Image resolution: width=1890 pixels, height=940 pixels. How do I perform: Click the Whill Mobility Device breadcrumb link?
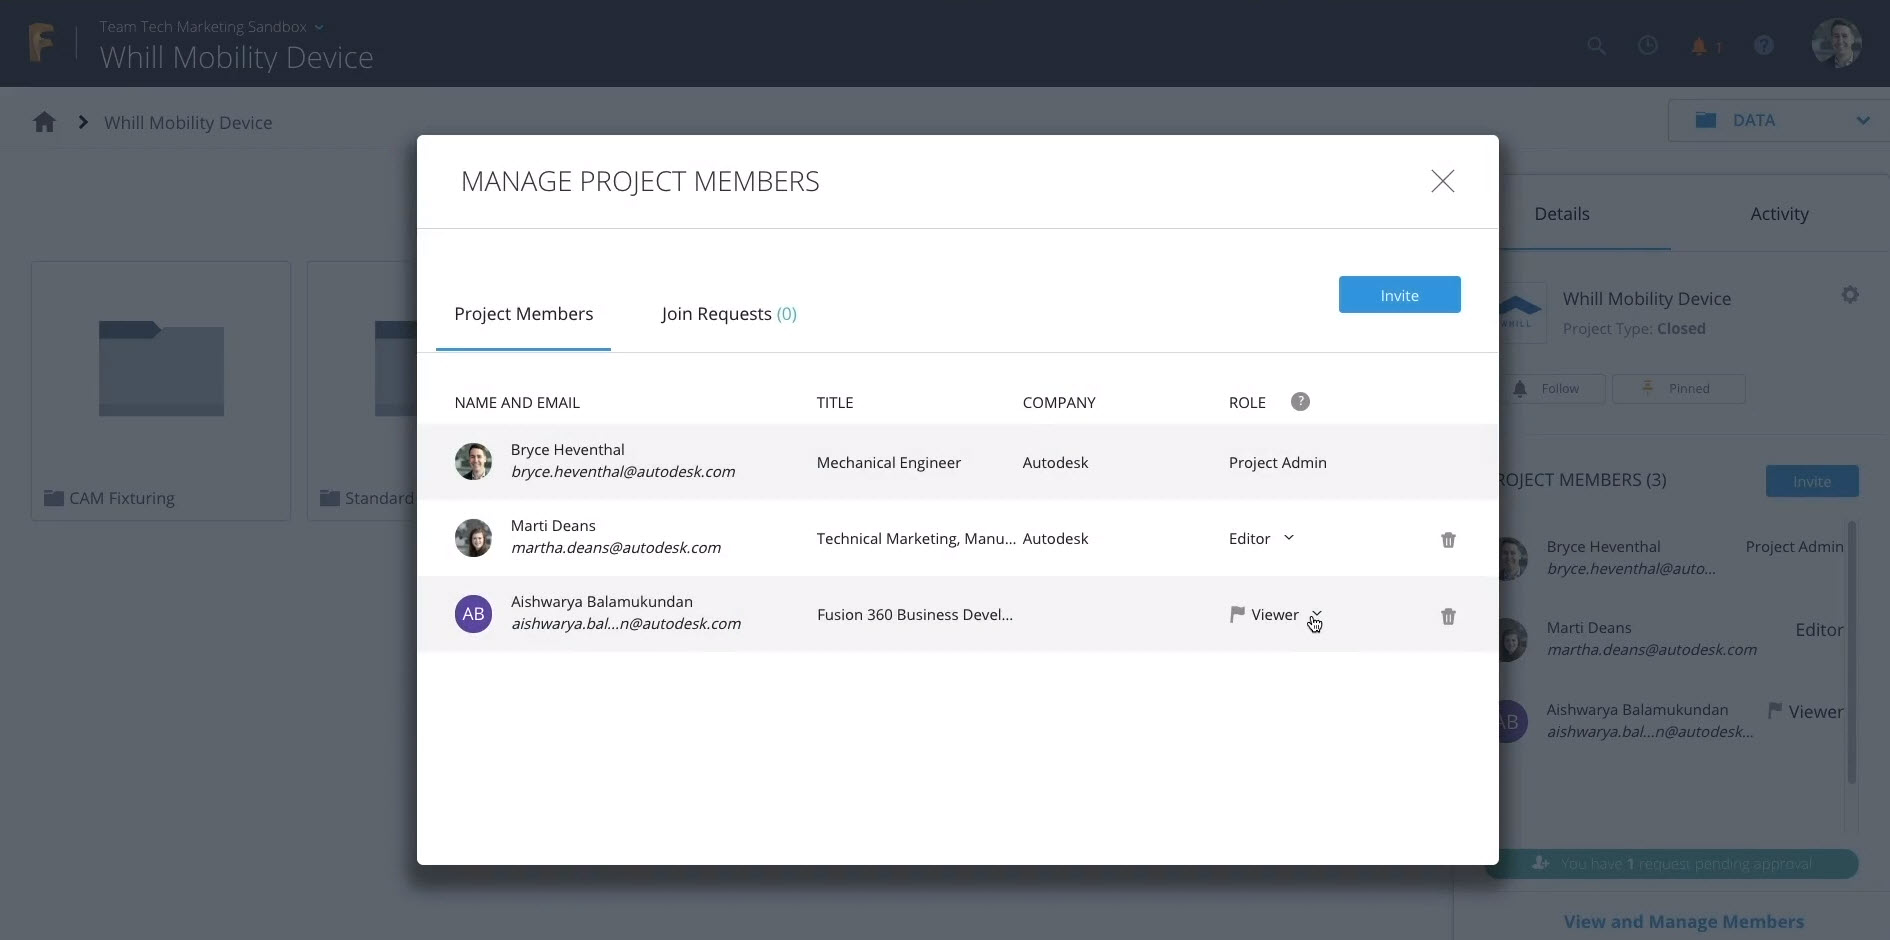tap(188, 122)
